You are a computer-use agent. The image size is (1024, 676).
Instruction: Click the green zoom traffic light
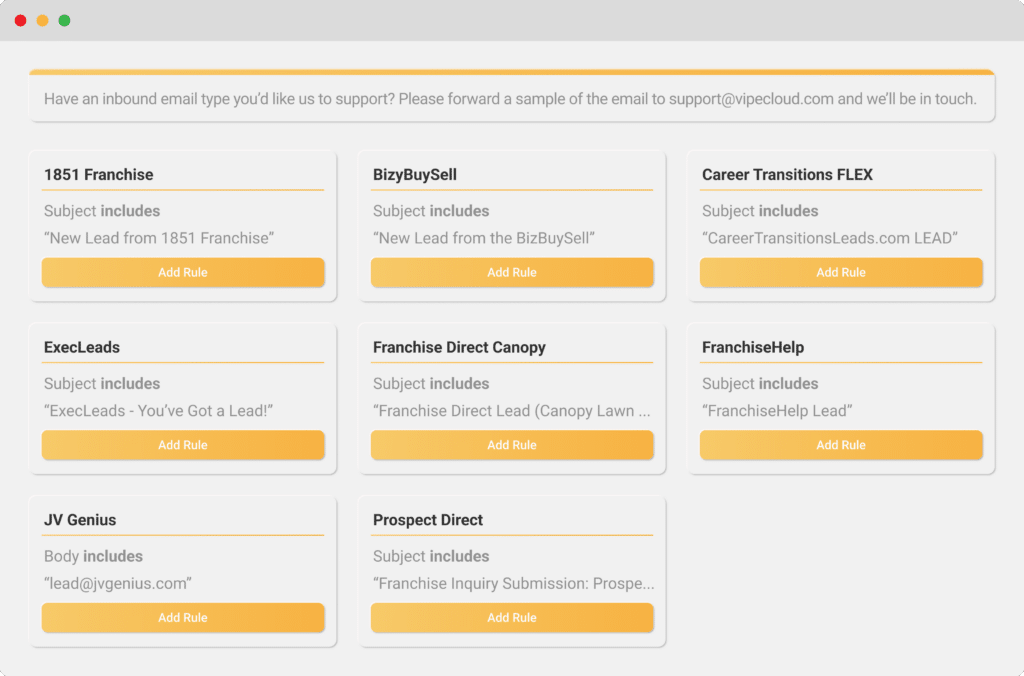[64, 19]
